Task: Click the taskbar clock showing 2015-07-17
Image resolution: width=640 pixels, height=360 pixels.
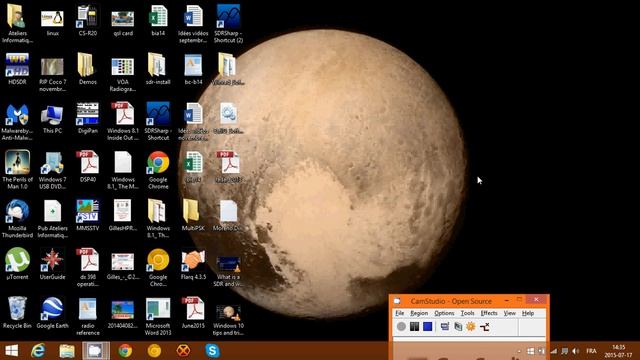Action: (618, 351)
